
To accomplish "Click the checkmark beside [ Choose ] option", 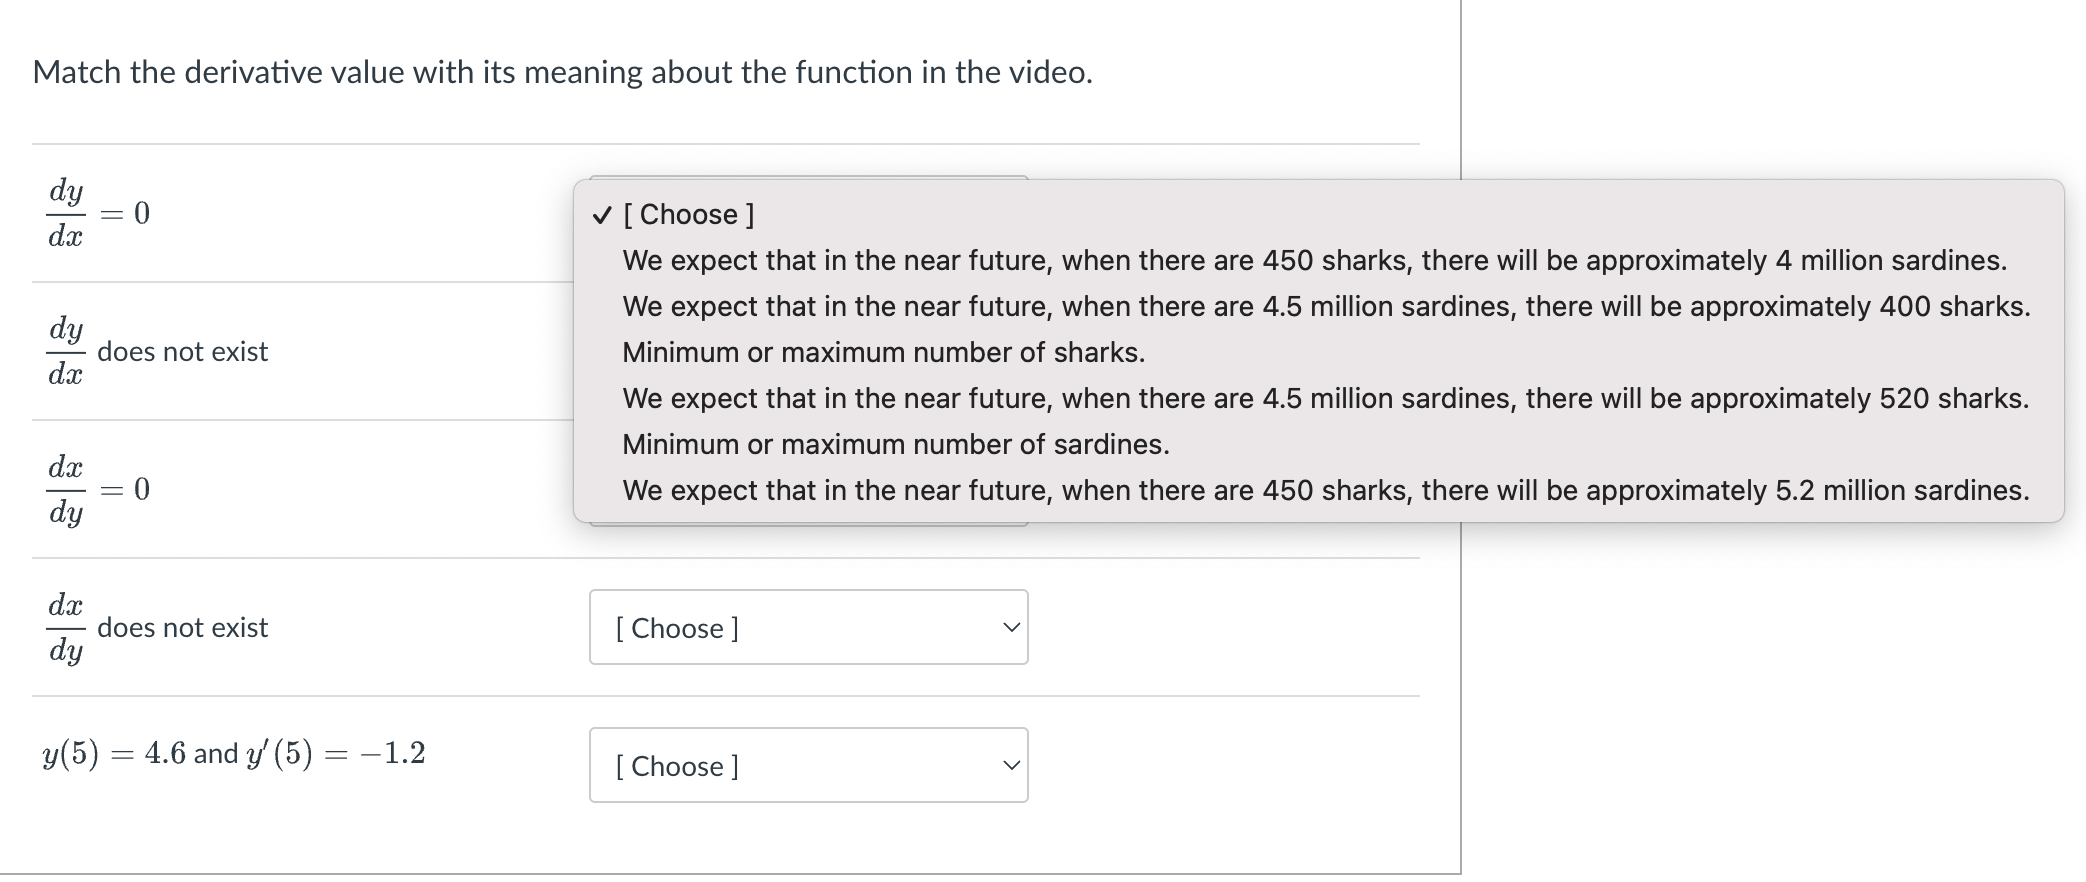I will pyautogui.click(x=601, y=215).
